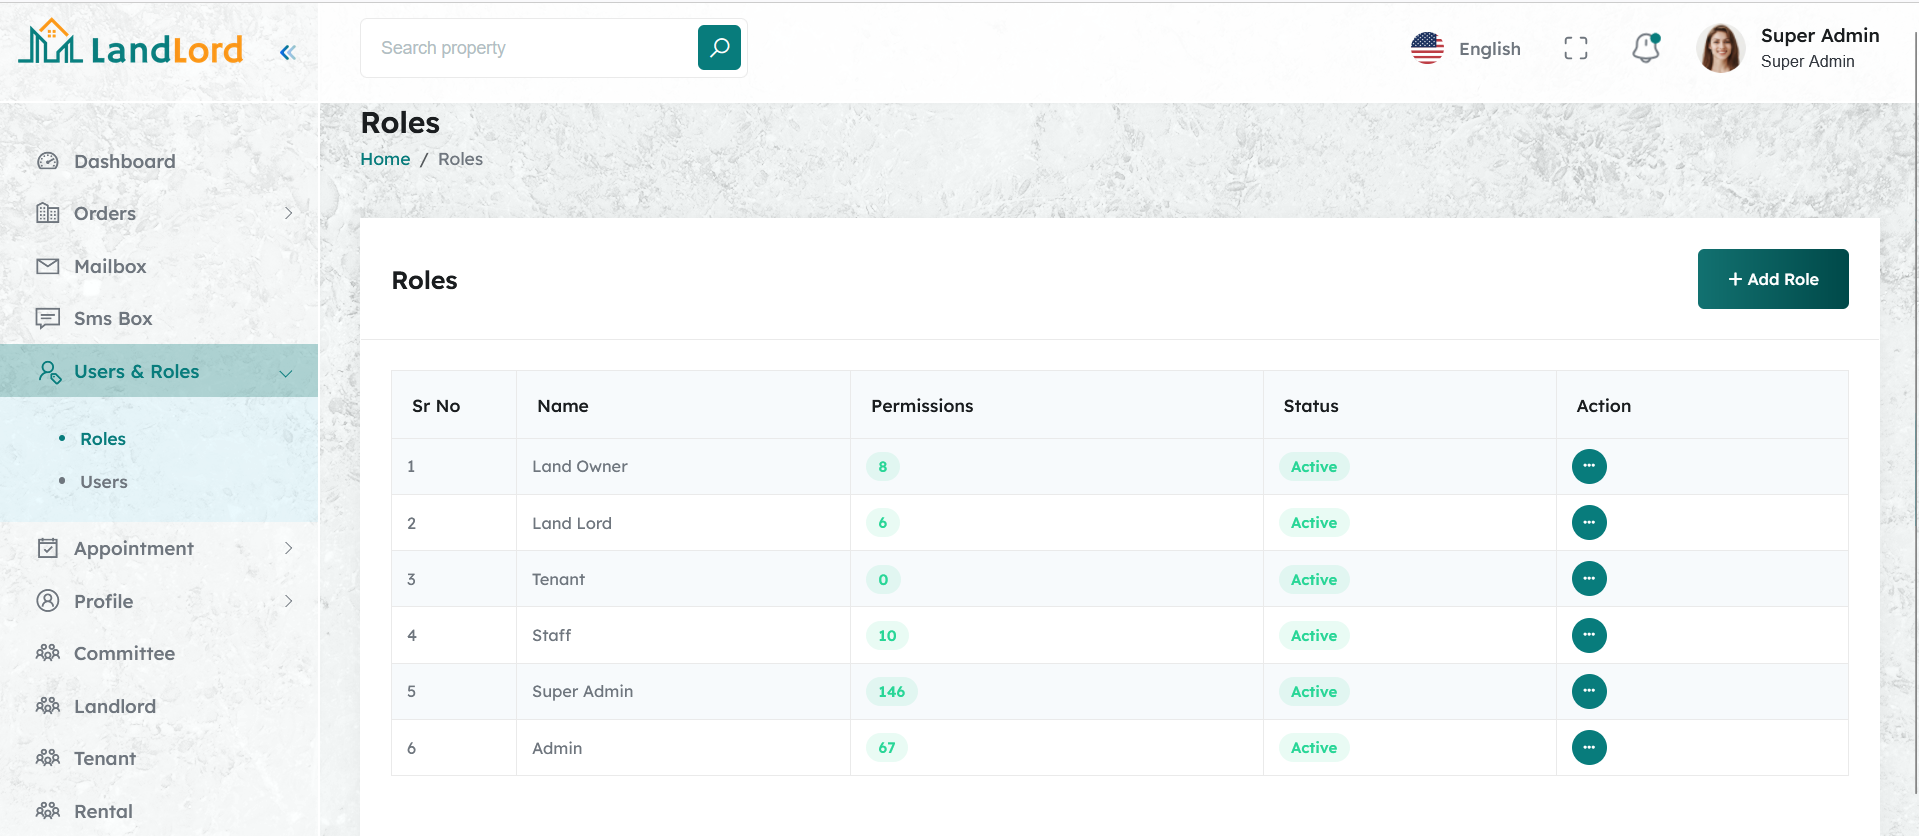
Task: Open Mailbox from the sidebar
Action: tap(110, 266)
